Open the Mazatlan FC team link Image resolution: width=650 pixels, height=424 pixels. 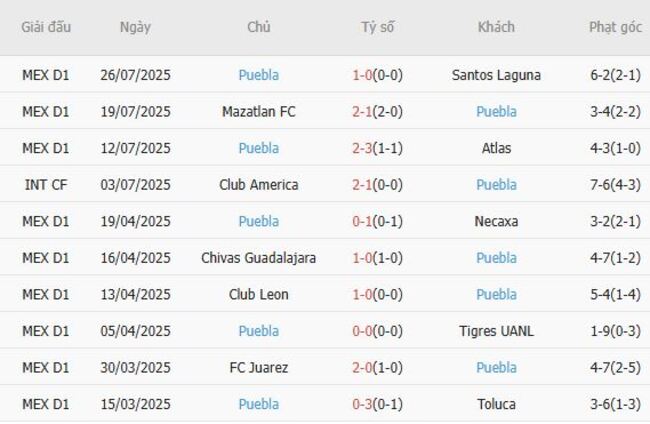(259, 112)
